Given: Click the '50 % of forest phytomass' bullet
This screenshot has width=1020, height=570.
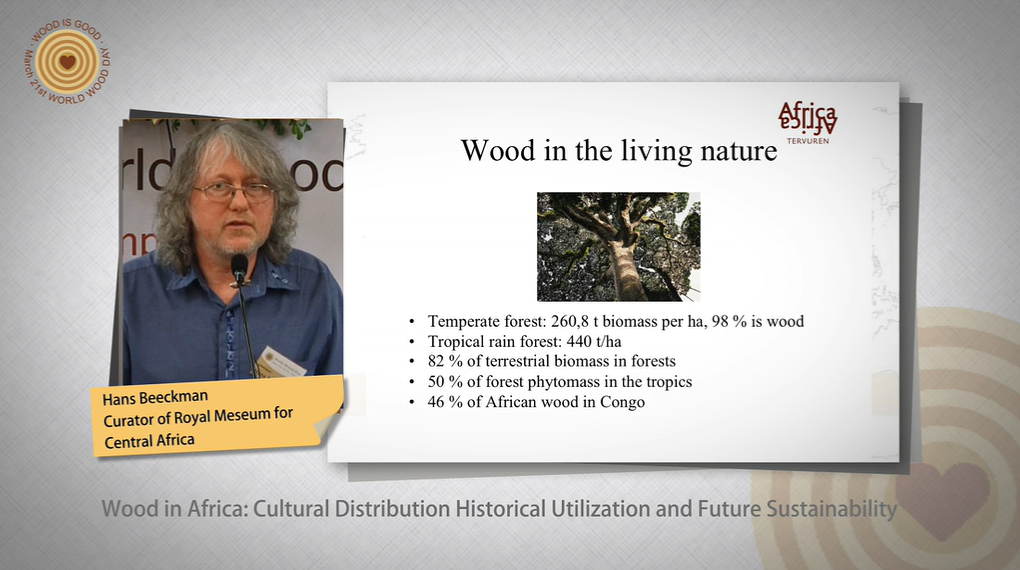Looking at the screenshot, I should coord(559,381).
